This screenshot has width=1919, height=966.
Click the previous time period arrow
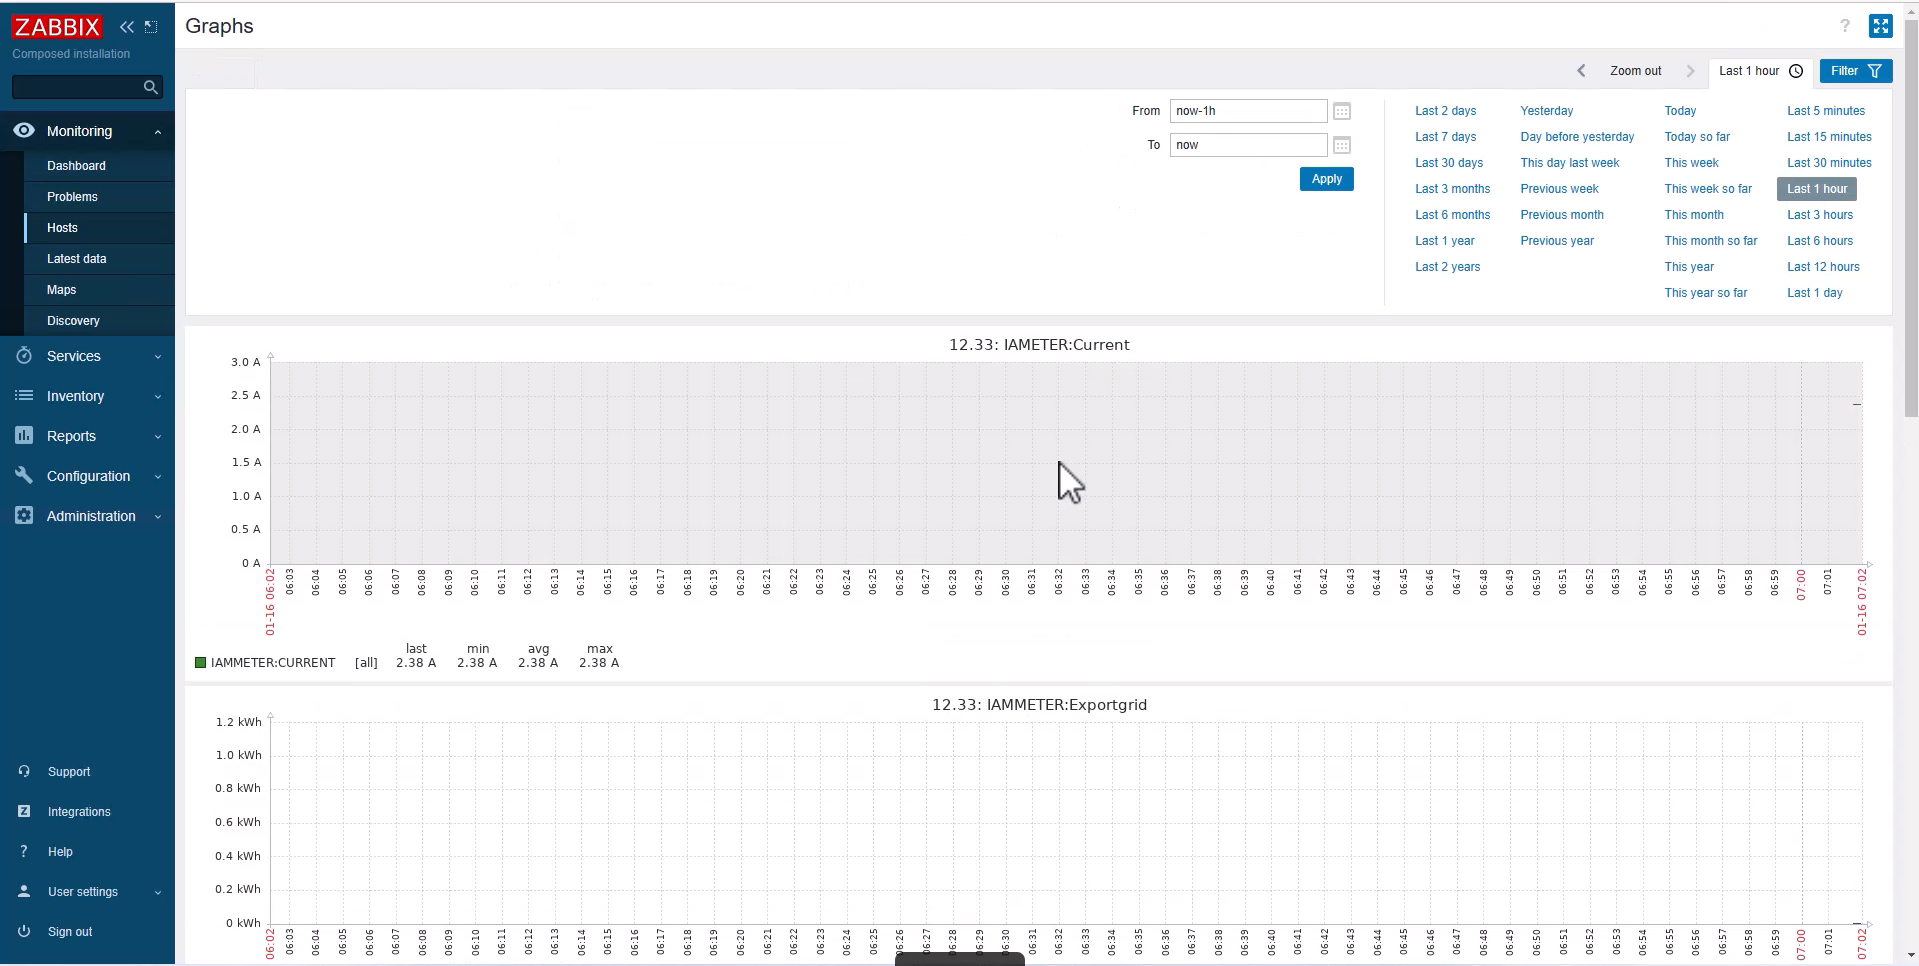(x=1581, y=71)
